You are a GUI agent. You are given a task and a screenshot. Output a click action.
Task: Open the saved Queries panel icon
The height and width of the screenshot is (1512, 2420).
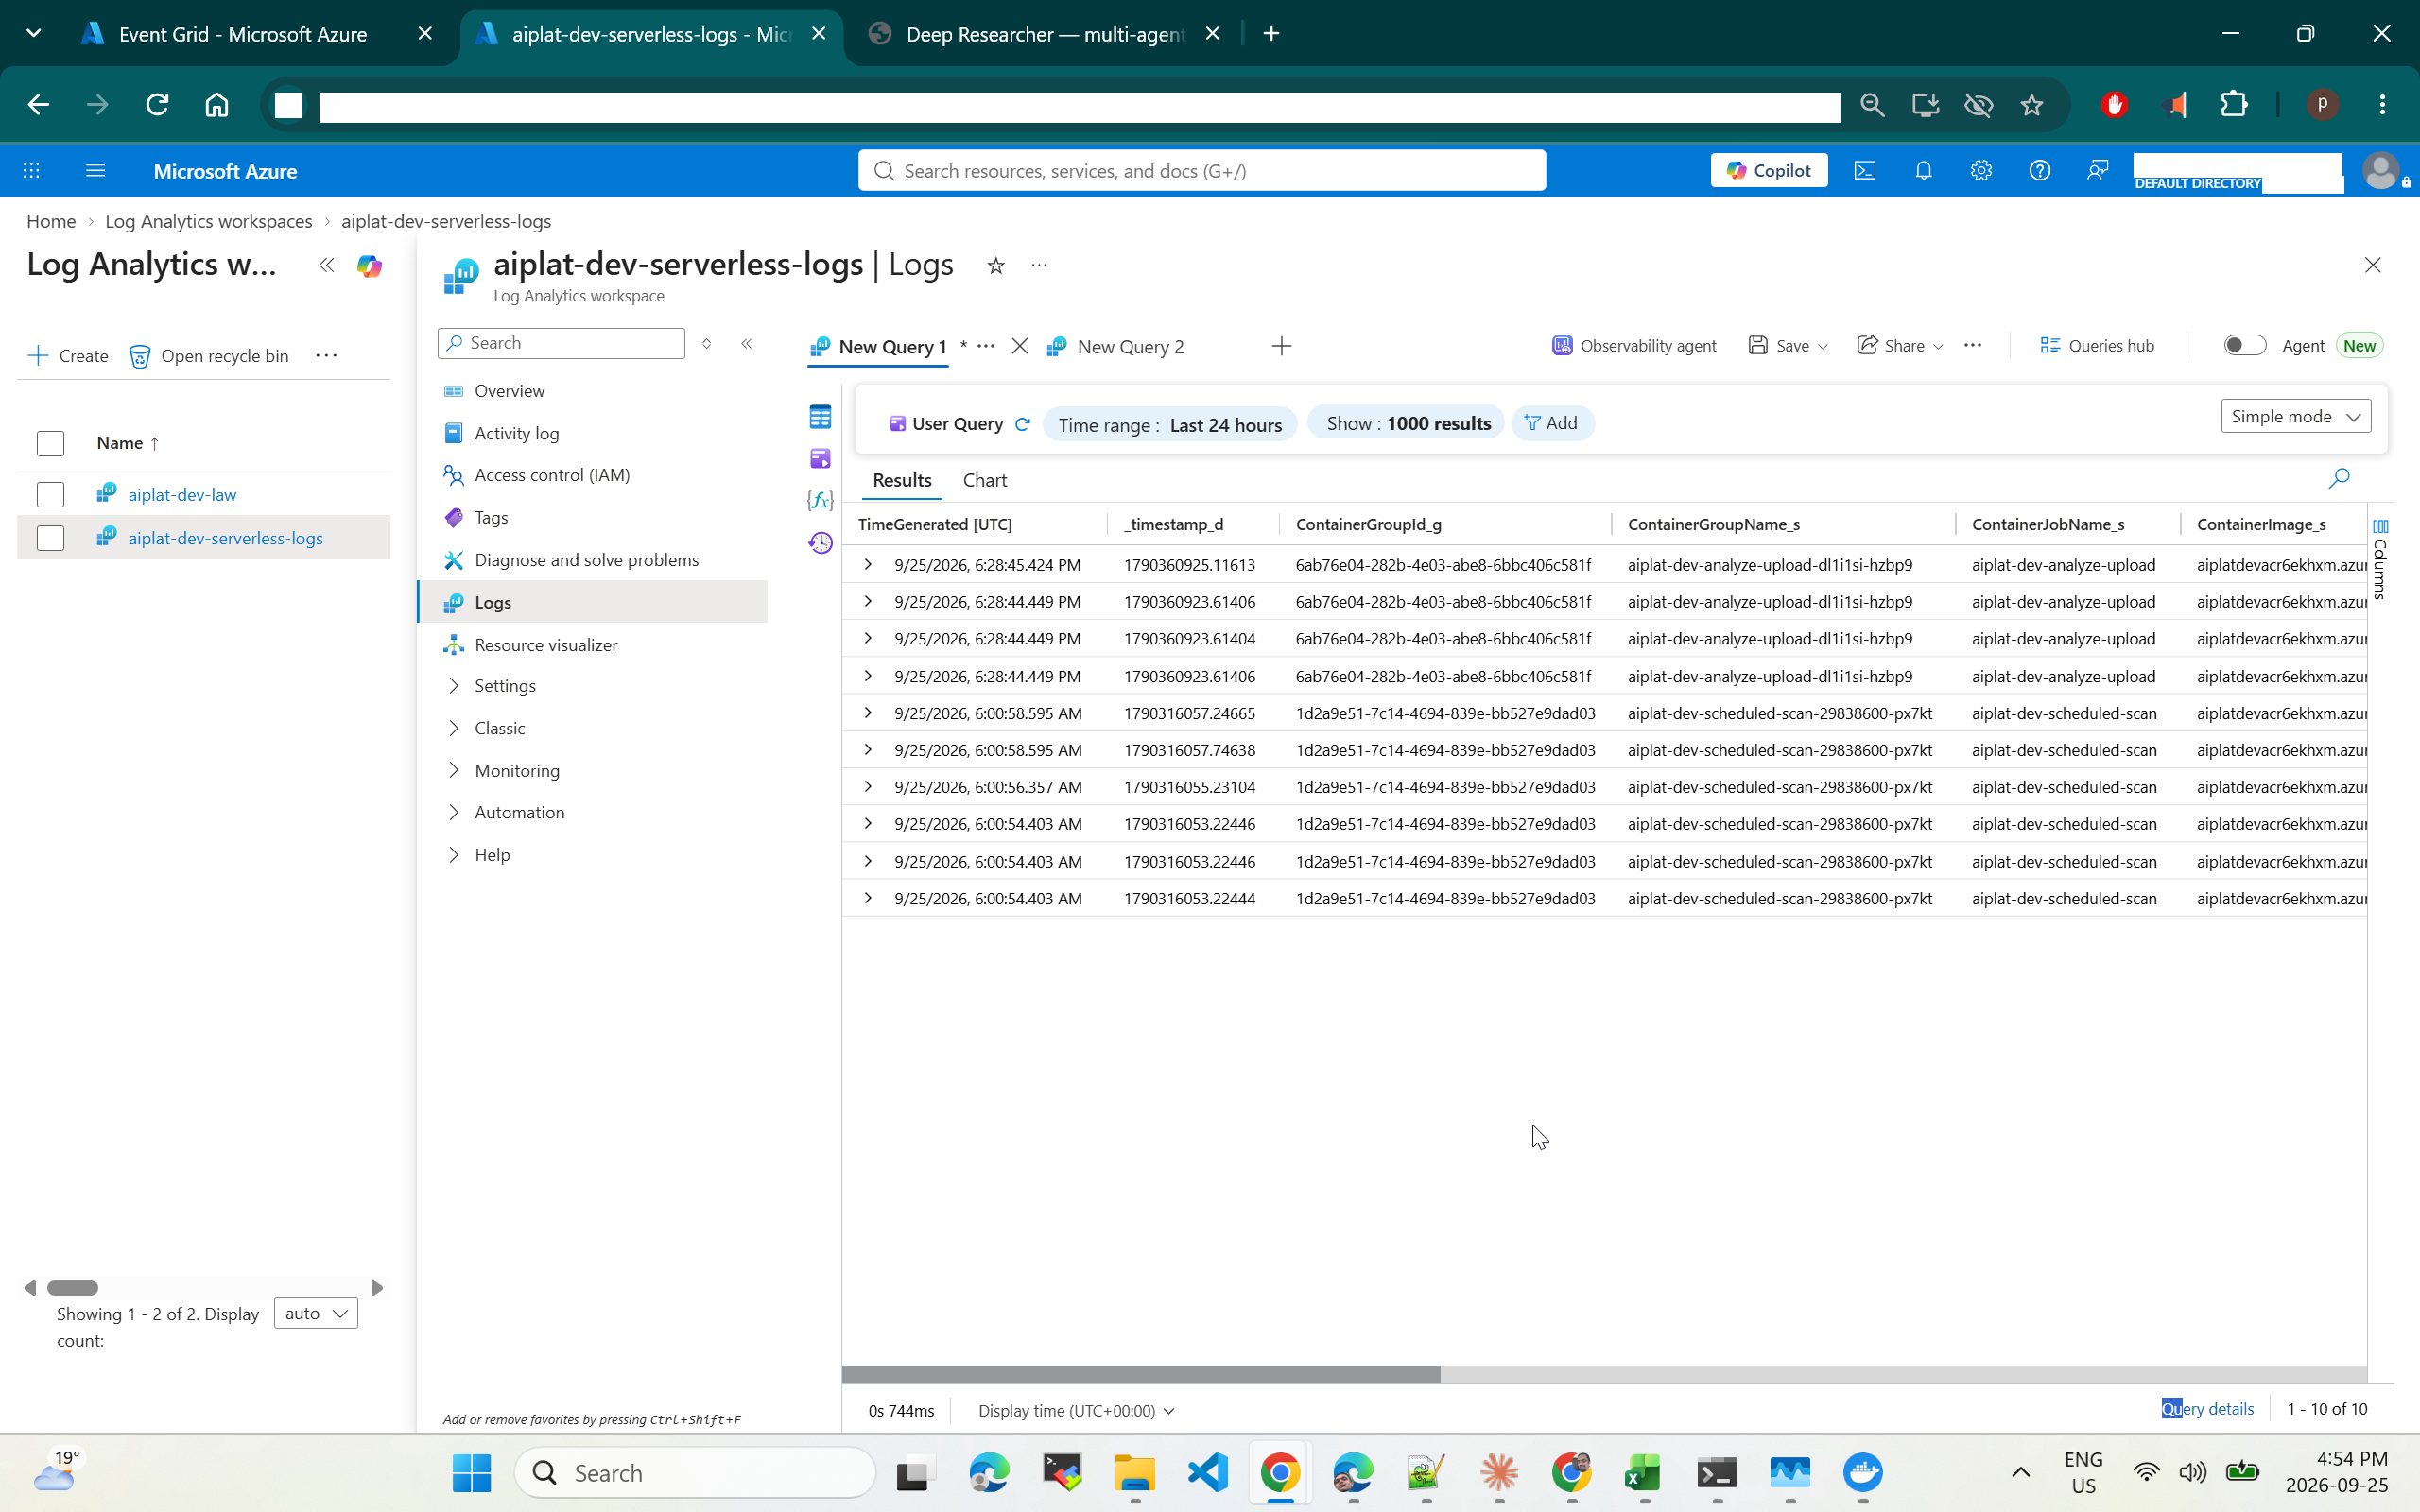(x=820, y=459)
